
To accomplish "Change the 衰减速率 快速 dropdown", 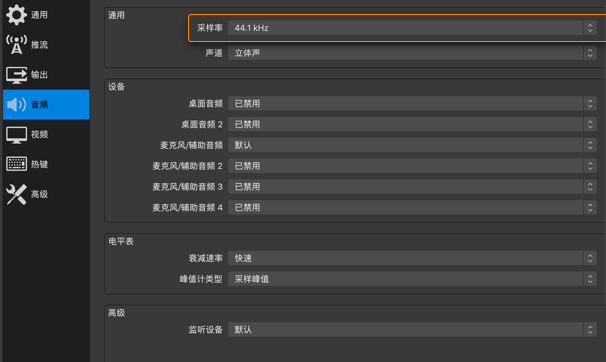I will [x=412, y=258].
